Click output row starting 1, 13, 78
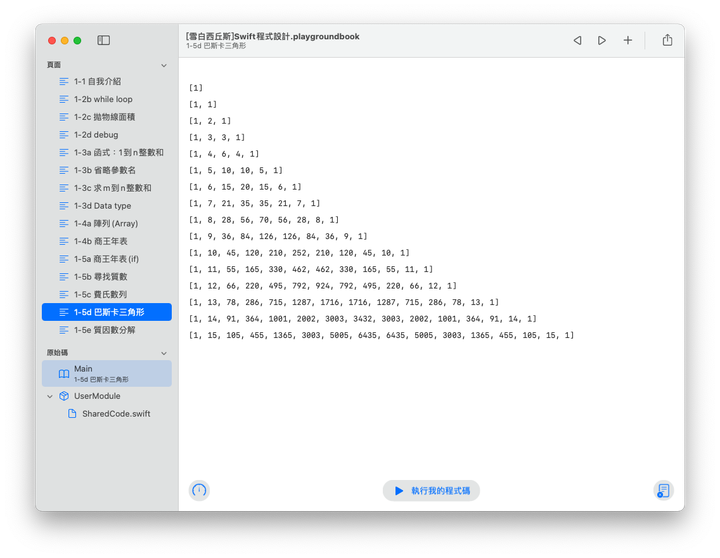720x558 pixels. click(344, 303)
